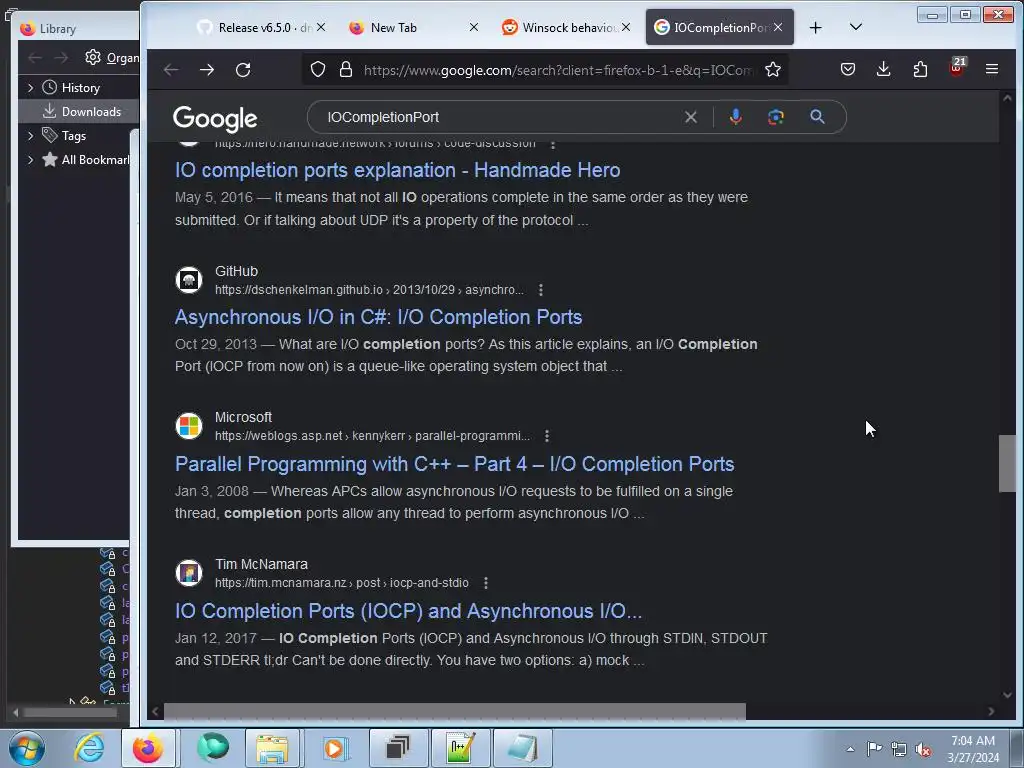Open media player taskbar icon
1024x768 pixels.
tap(334, 748)
